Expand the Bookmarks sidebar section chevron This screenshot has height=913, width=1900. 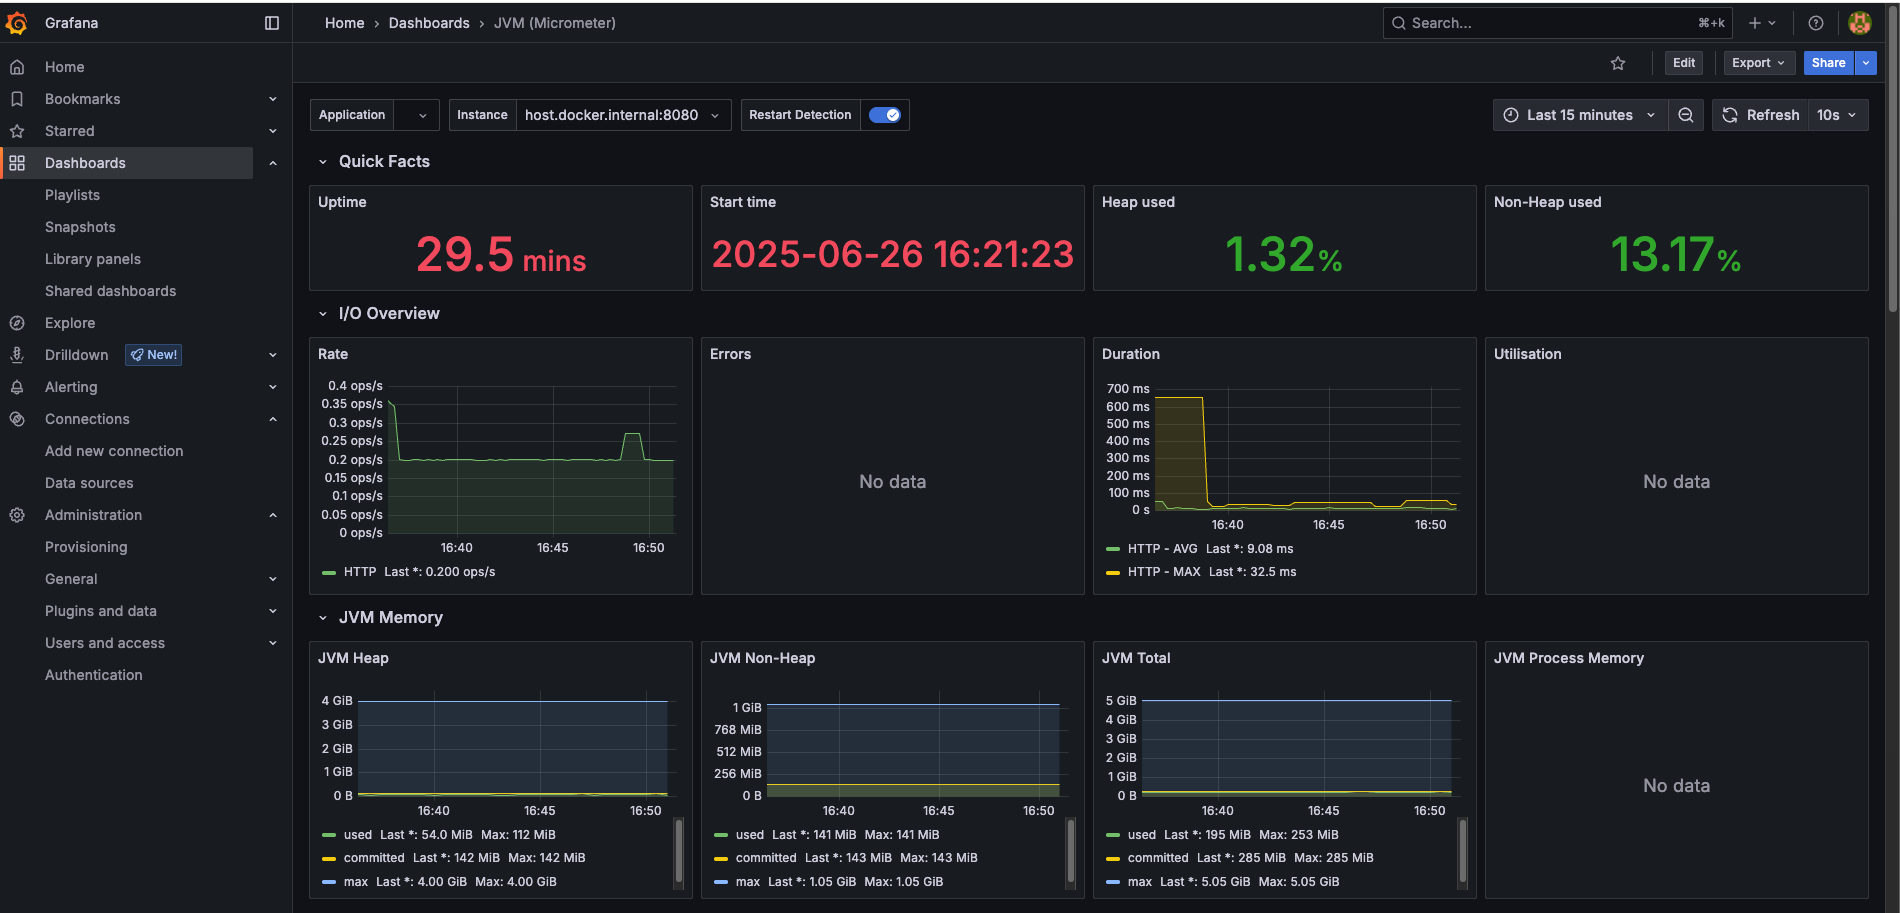[x=273, y=99]
